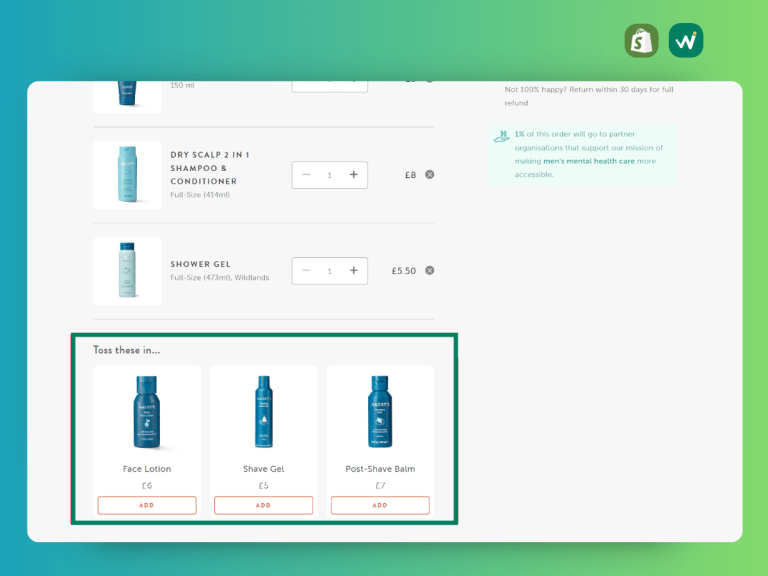The width and height of the screenshot is (768, 576).
Task: Remove Dry Scalp 2 in 1 Shampoo item
Action: point(430,174)
